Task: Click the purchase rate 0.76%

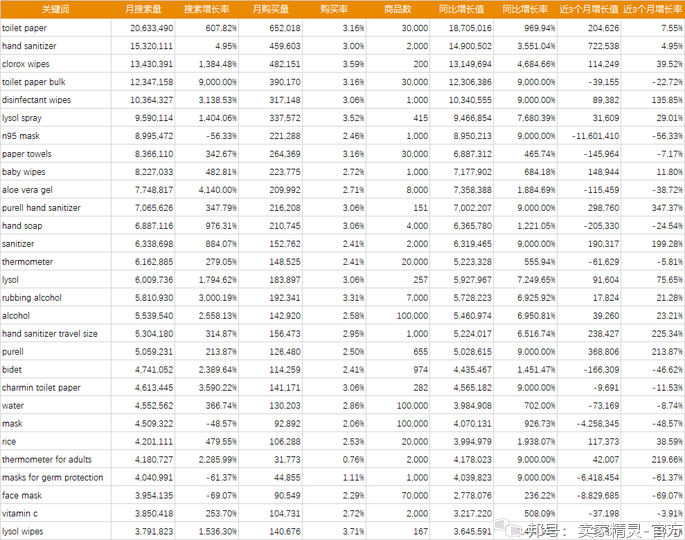Action: (353, 460)
